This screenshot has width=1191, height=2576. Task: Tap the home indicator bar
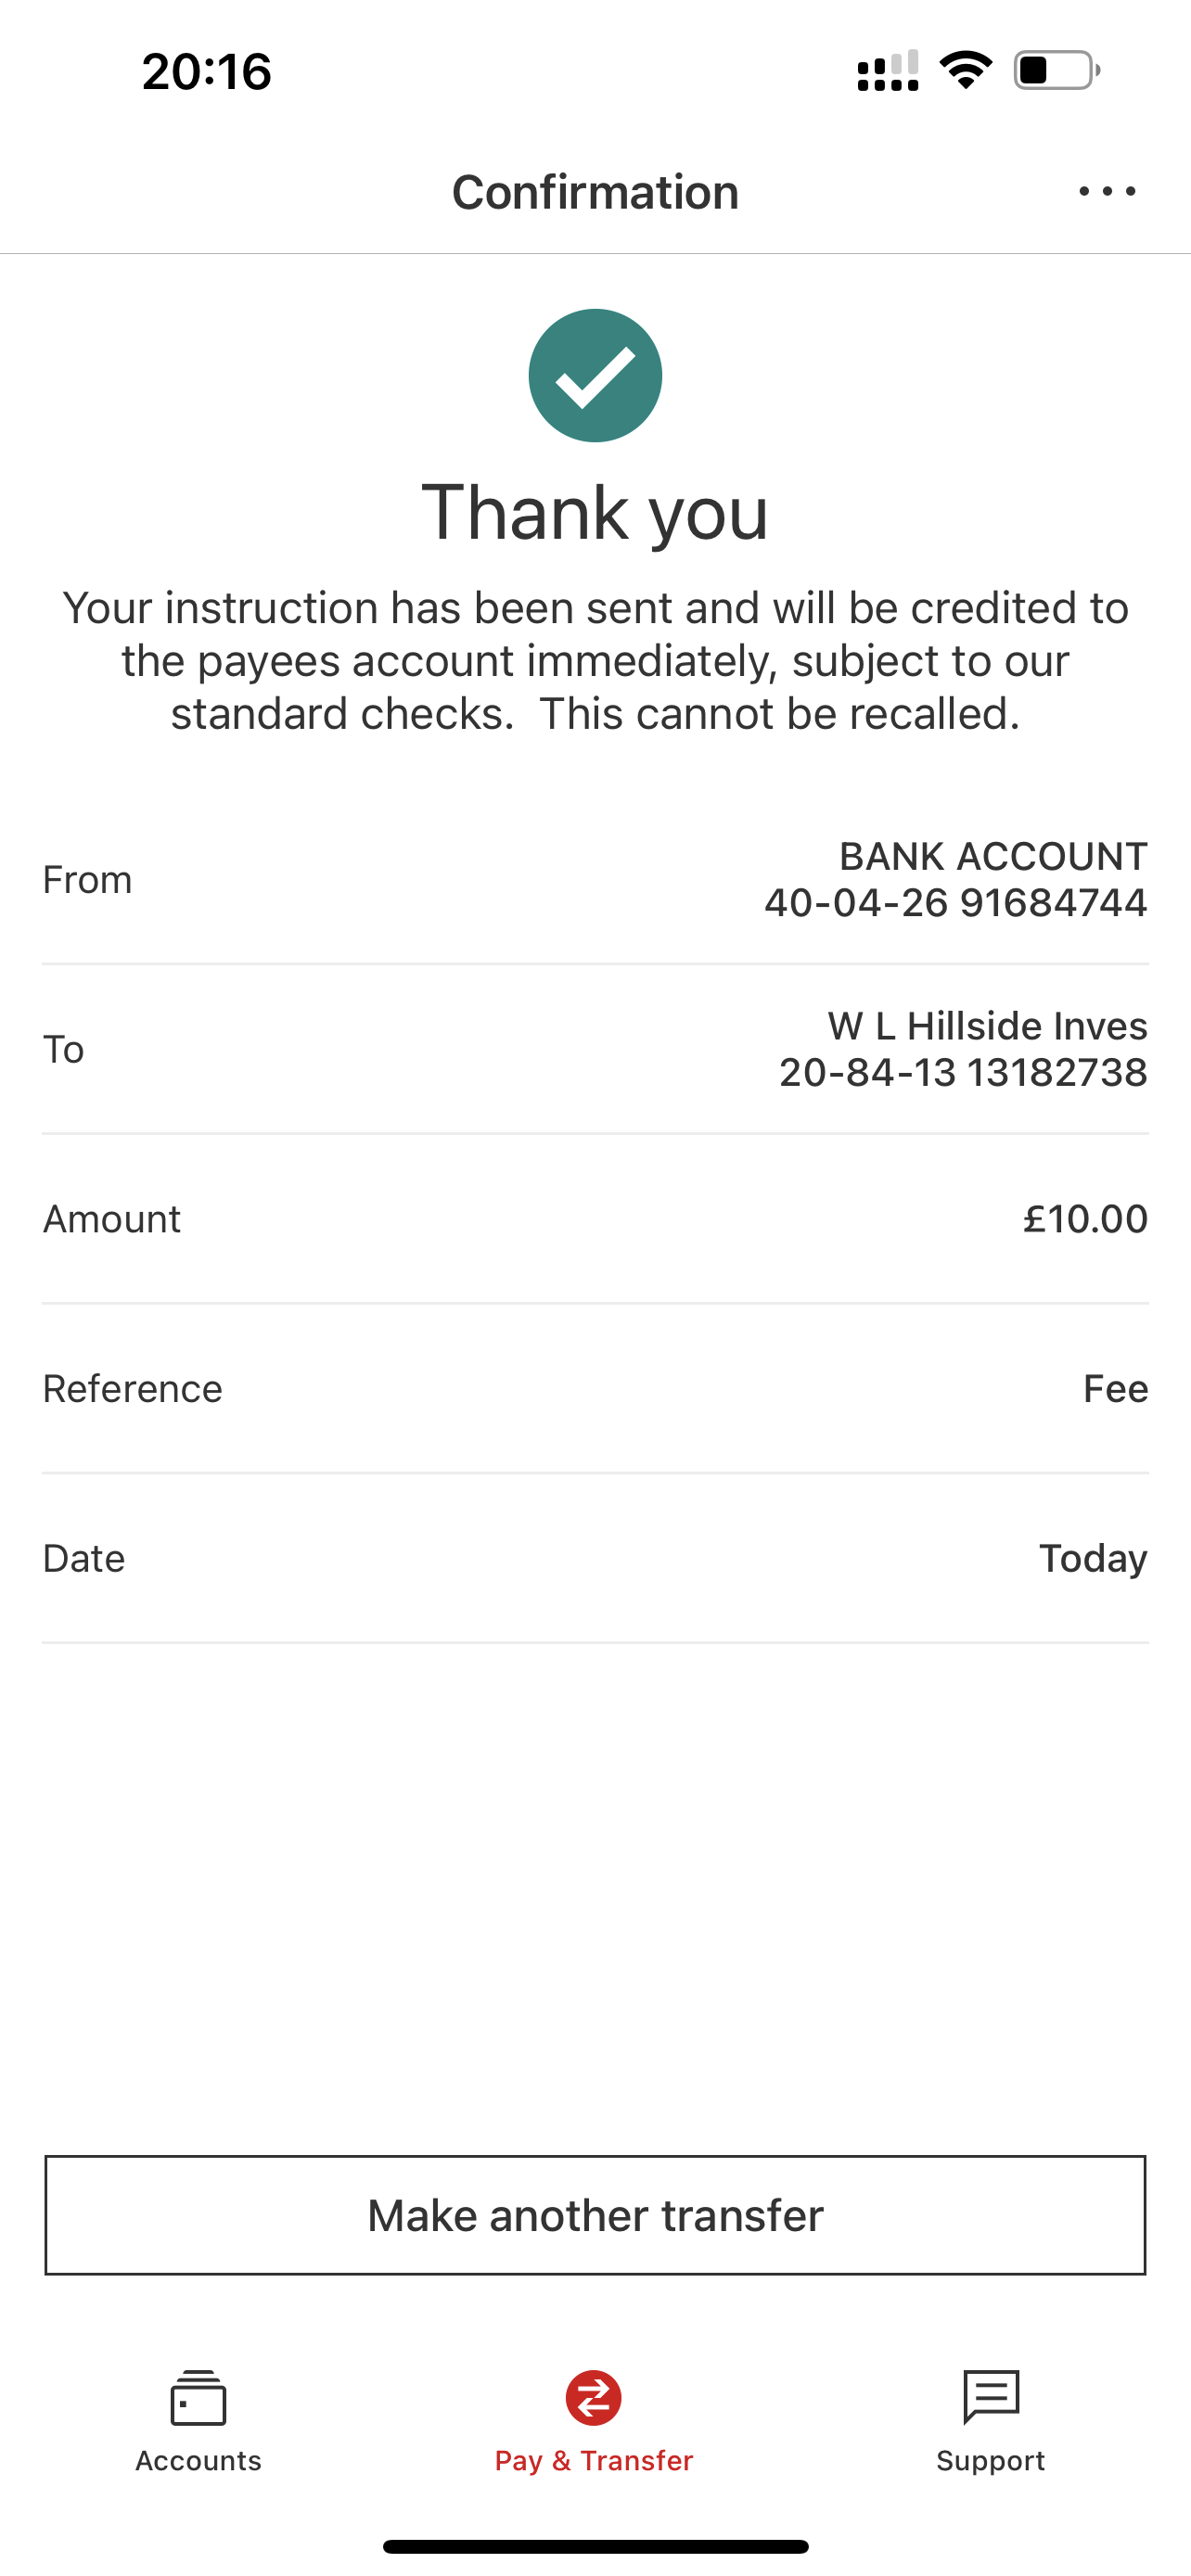pos(595,2546)
